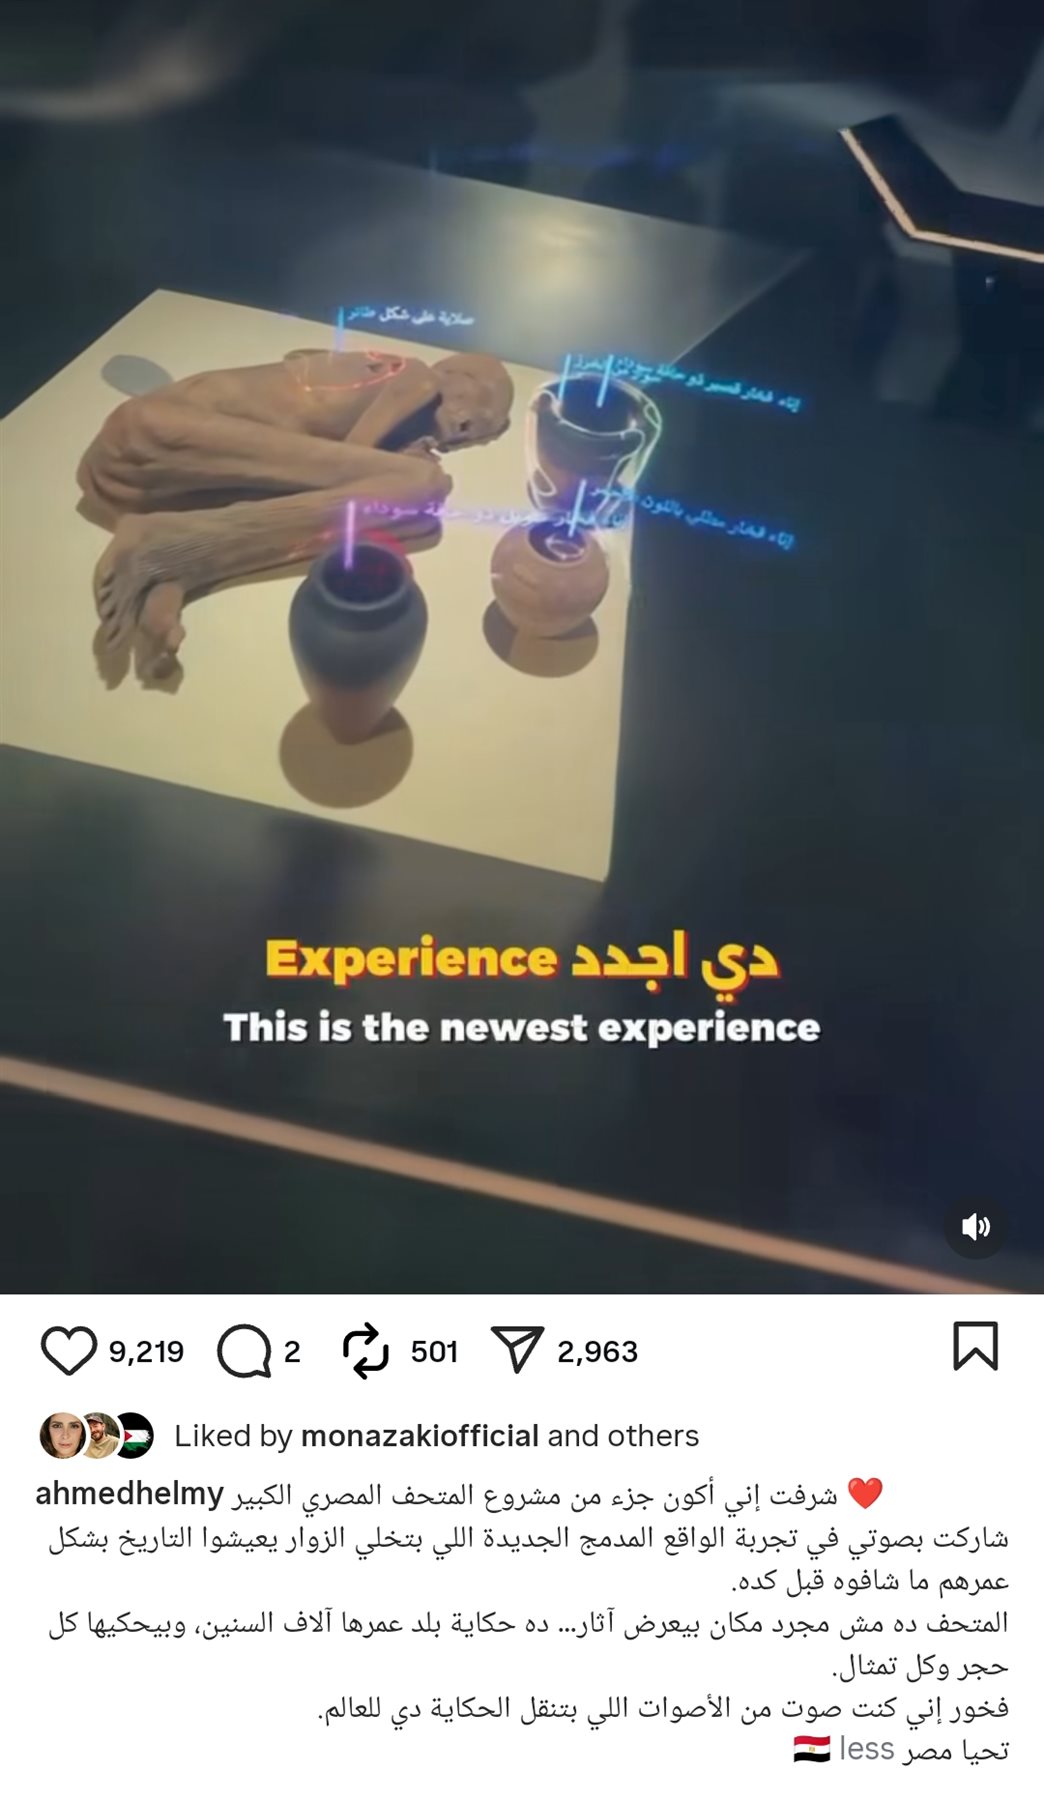Open the 2,963 shares count

[597, 1352]
